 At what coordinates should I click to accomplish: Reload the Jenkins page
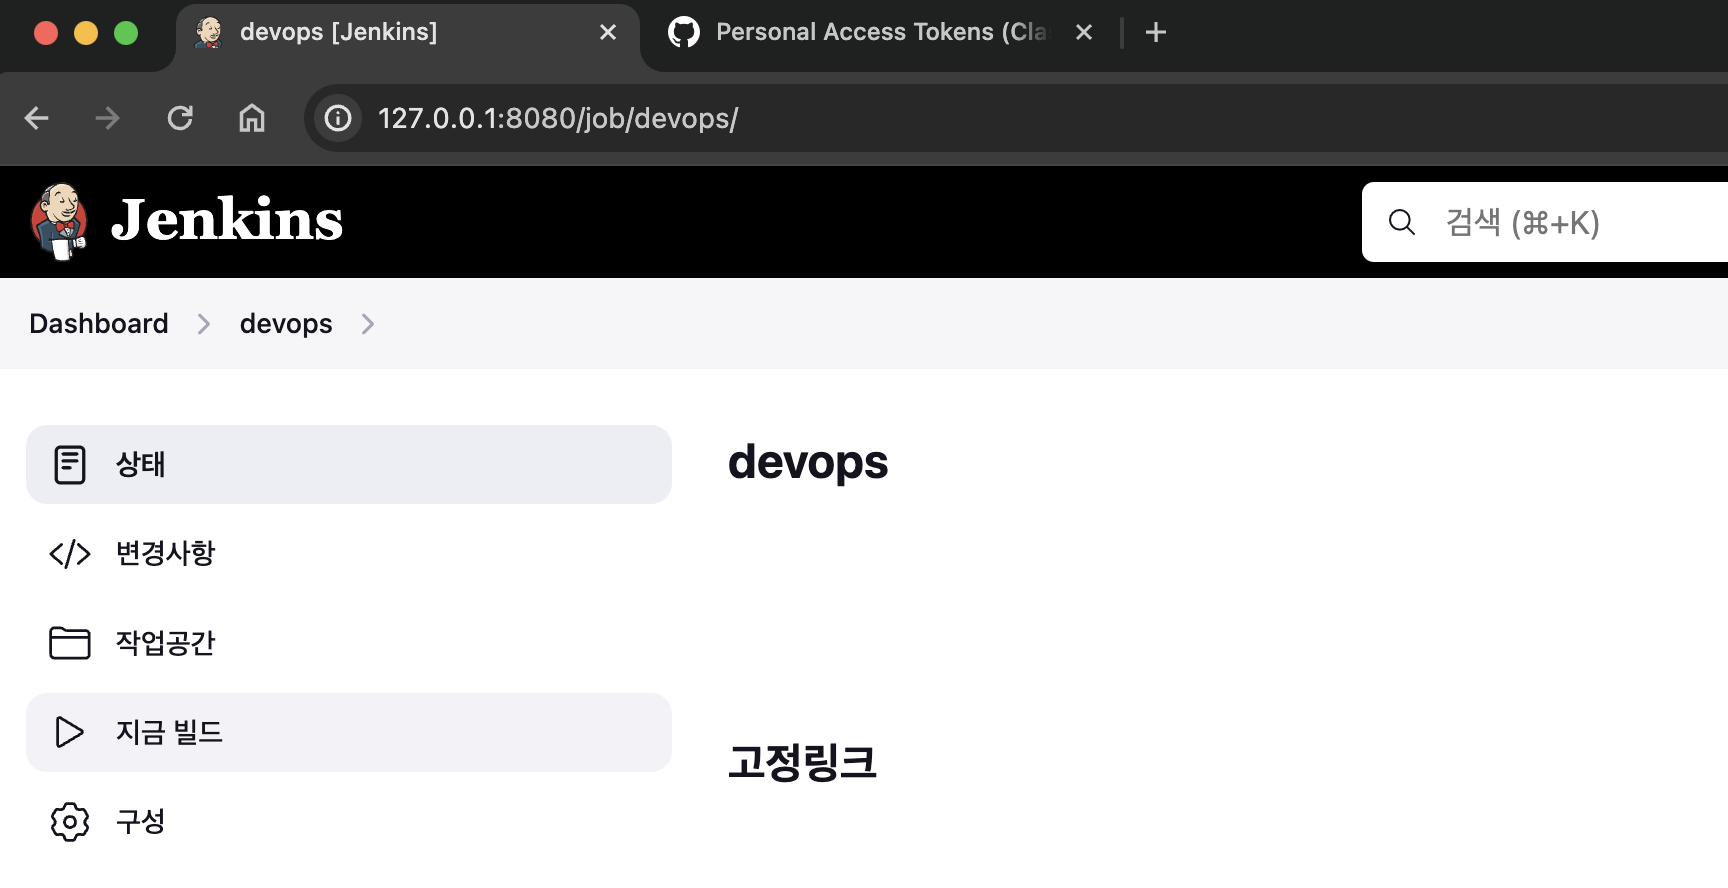(x=180, y=118)
